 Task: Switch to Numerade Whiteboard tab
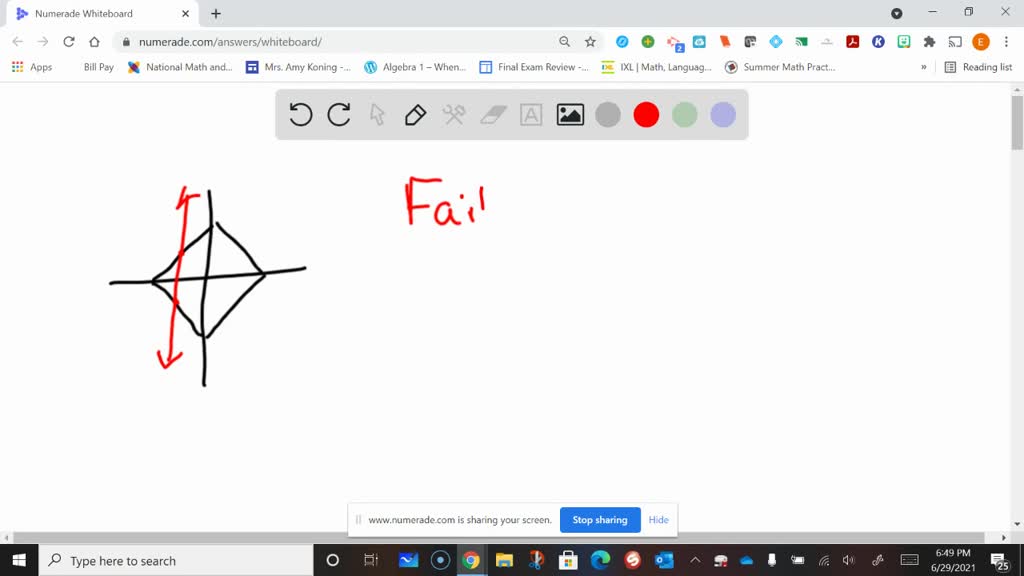point(103,14)
